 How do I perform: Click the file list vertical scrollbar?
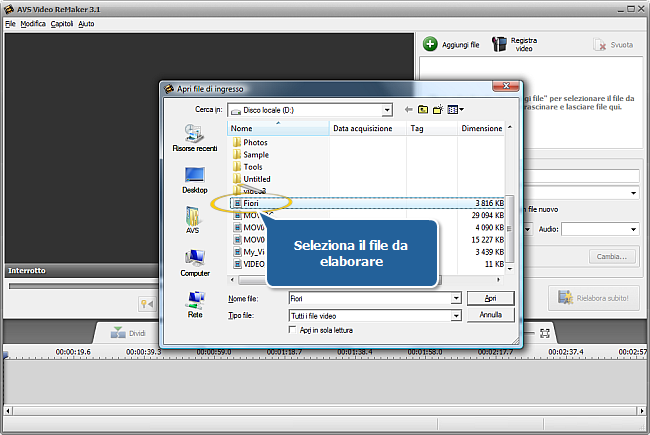pos(510,228)
